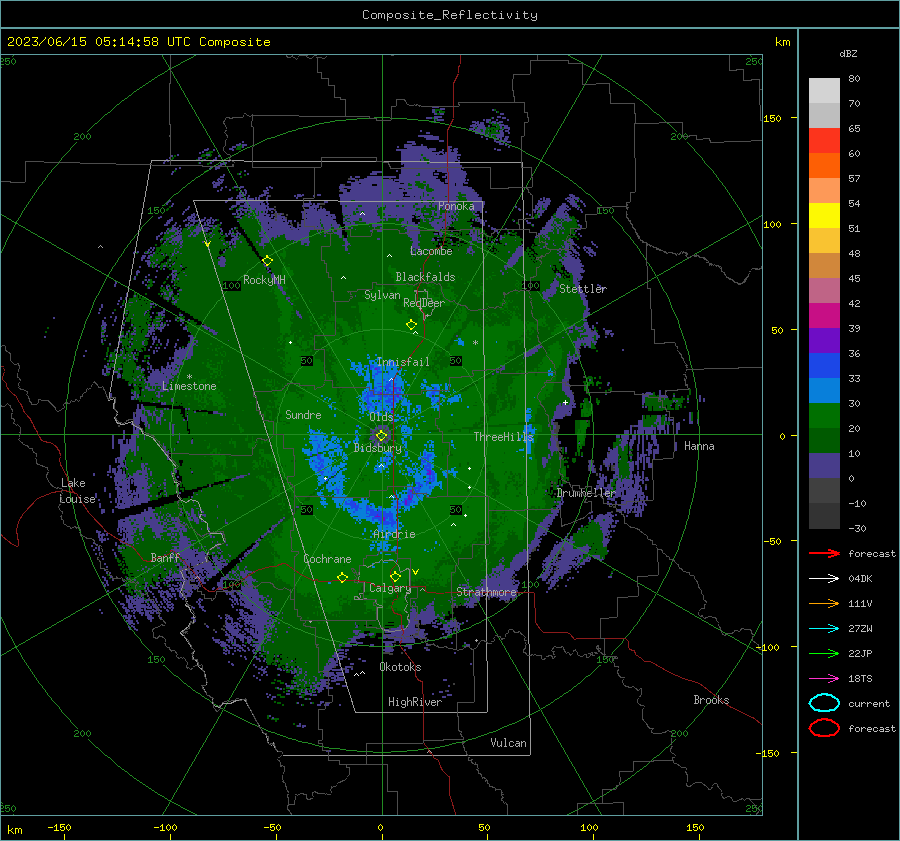The width and height of the screenshot is (900, 841).
Task: Click the 22JP legend label
Action: (x=860, y=653)
